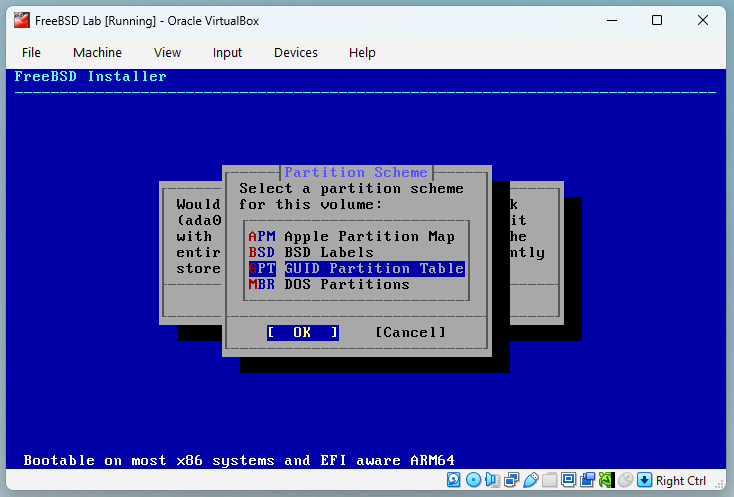Click the Right Ctrl host key label

coord(681,481)
